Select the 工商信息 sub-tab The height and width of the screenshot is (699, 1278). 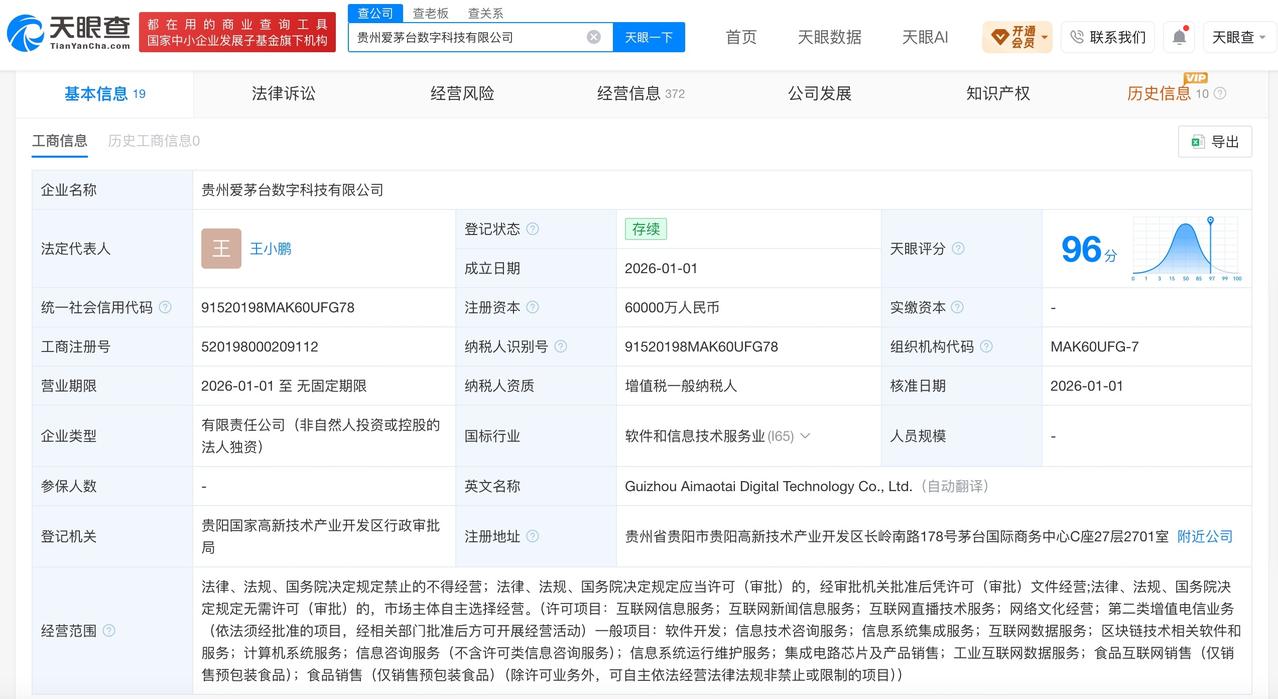pos(60,141)
